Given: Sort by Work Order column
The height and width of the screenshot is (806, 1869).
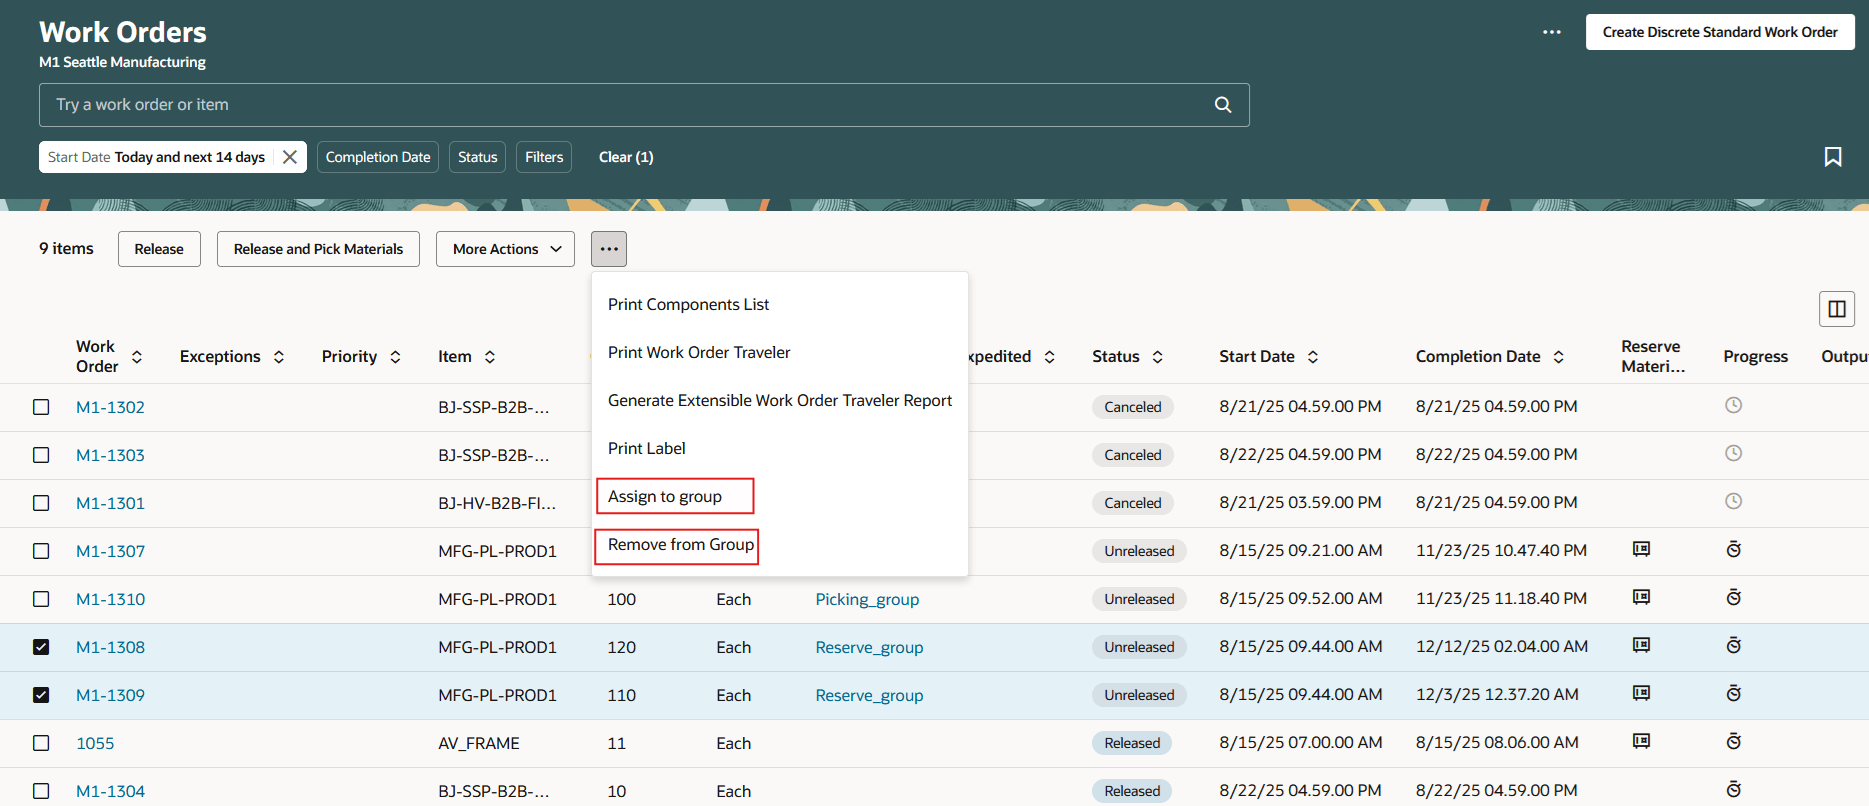Looking at the screenshot, I should click(137, 357).
